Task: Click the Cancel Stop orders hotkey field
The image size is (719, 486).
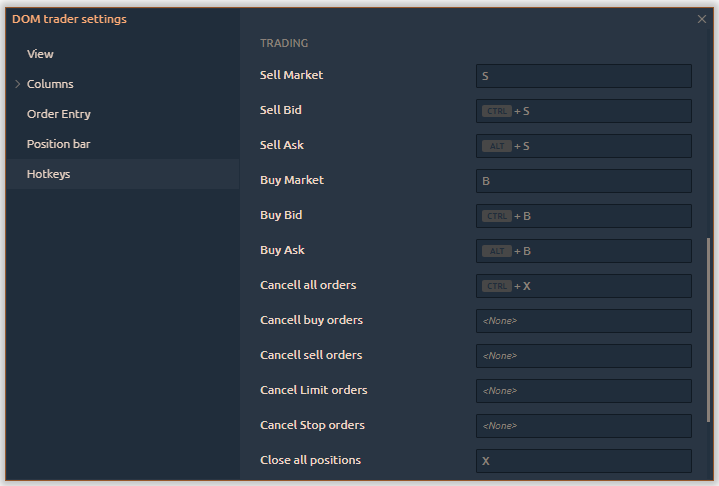Action: [583, 426]
